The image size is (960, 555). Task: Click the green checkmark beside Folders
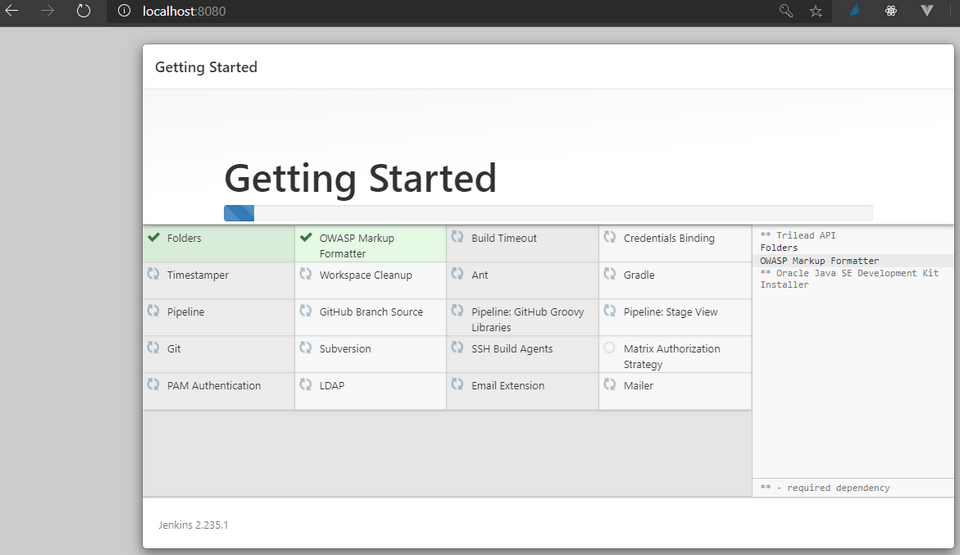pos(154,237)
